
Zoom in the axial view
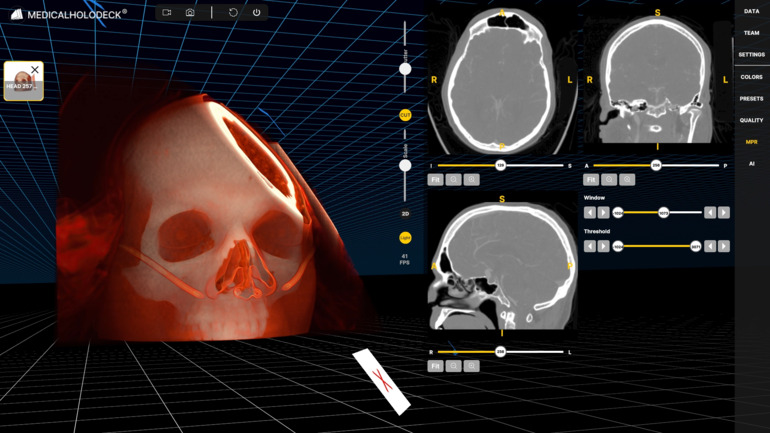[471, 180]
